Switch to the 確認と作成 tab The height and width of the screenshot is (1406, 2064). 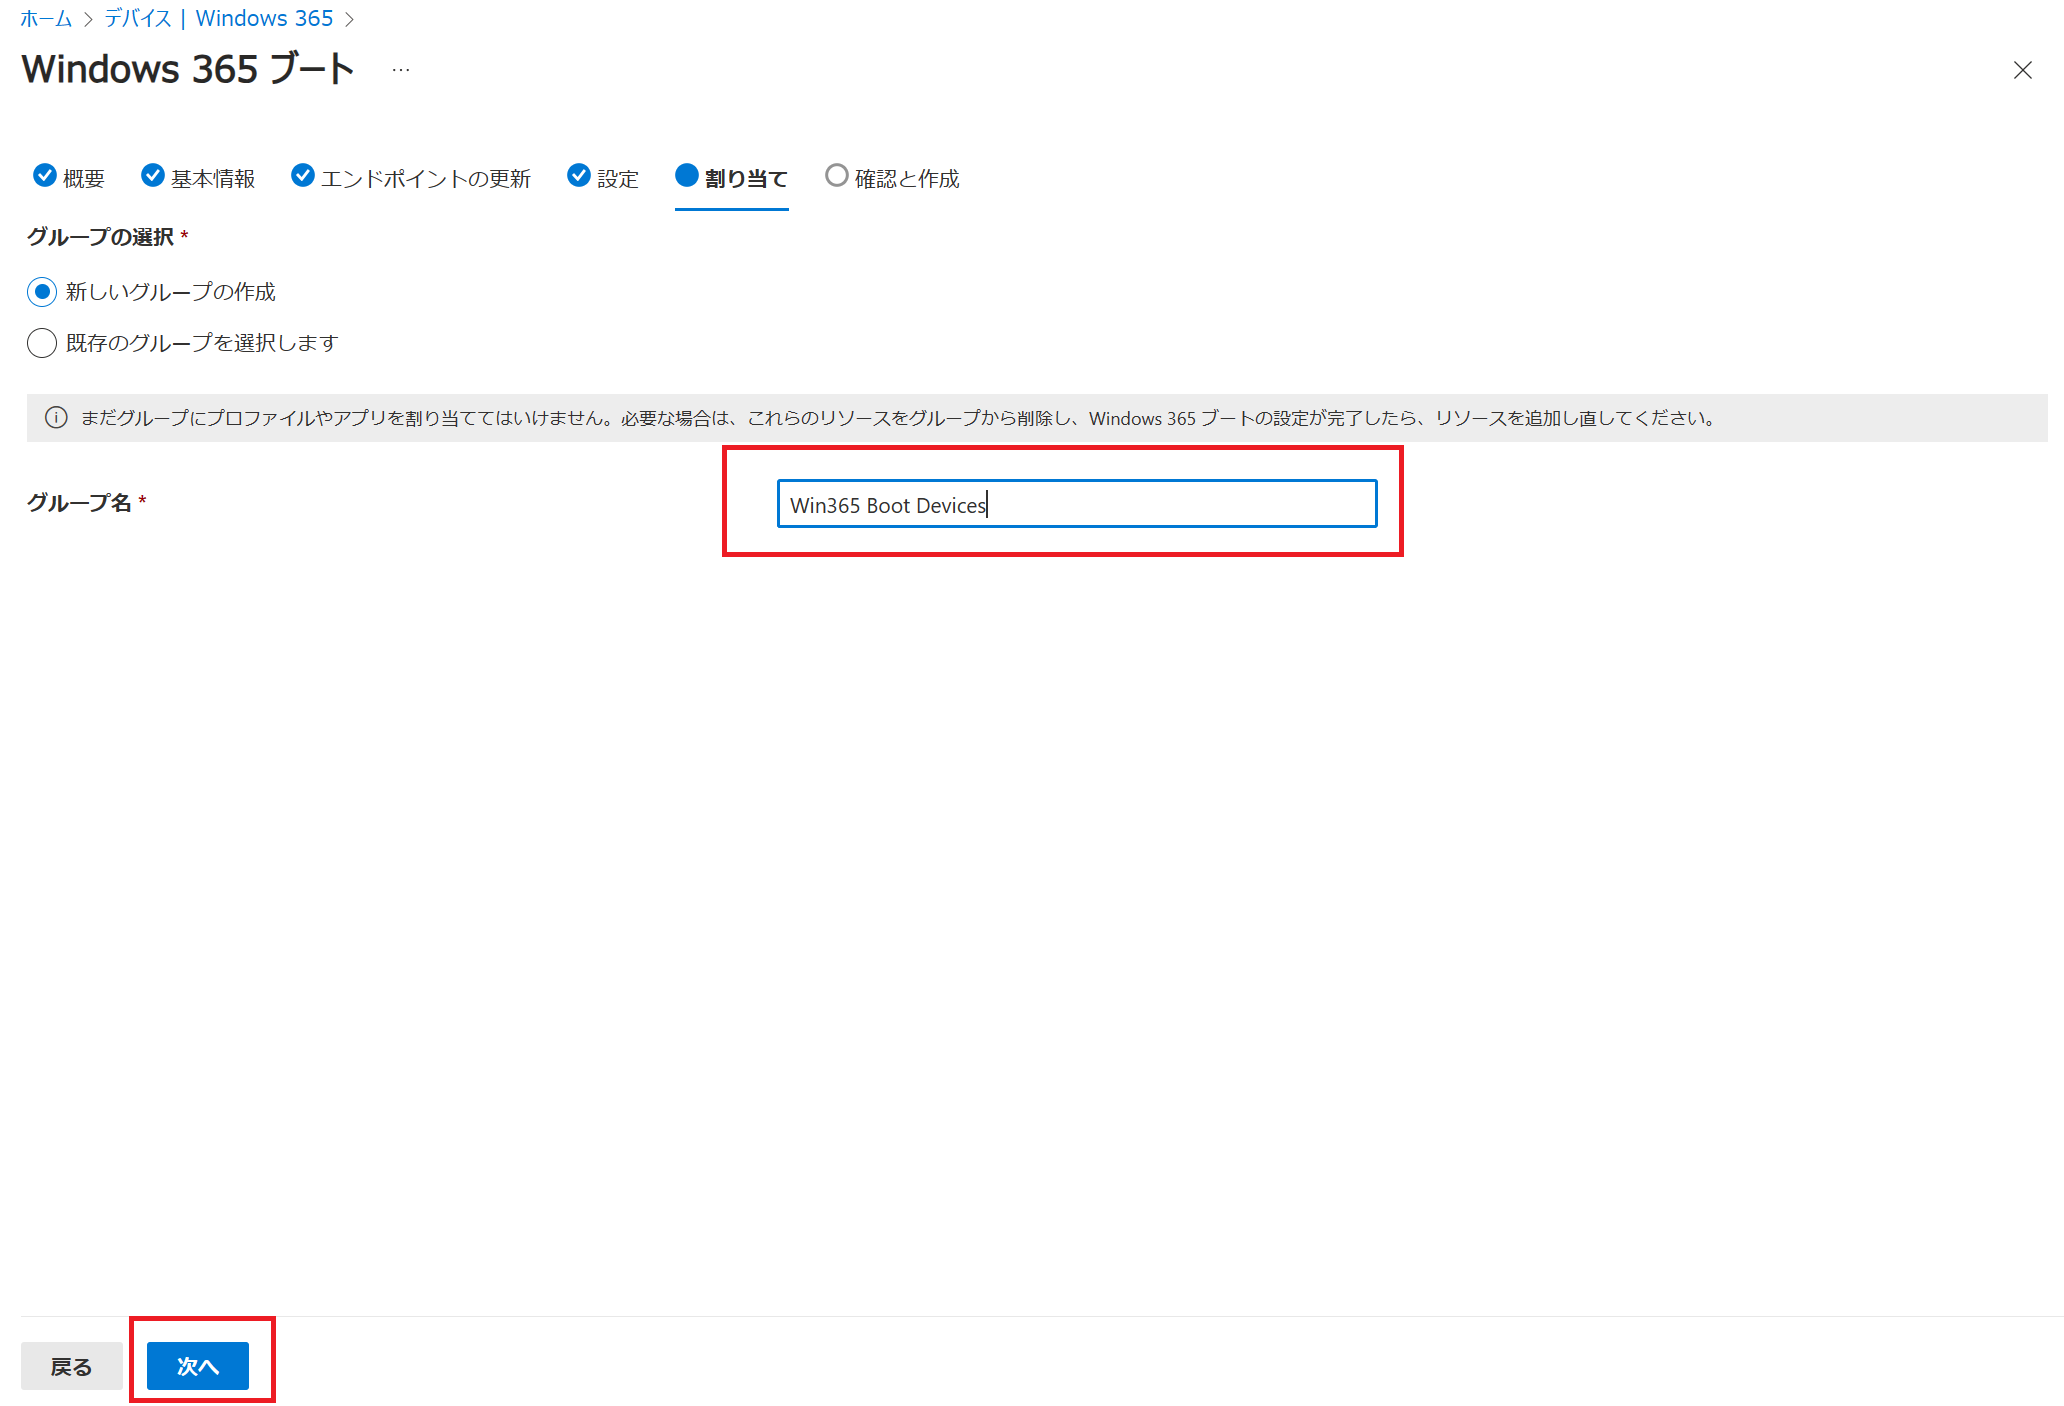906,179
